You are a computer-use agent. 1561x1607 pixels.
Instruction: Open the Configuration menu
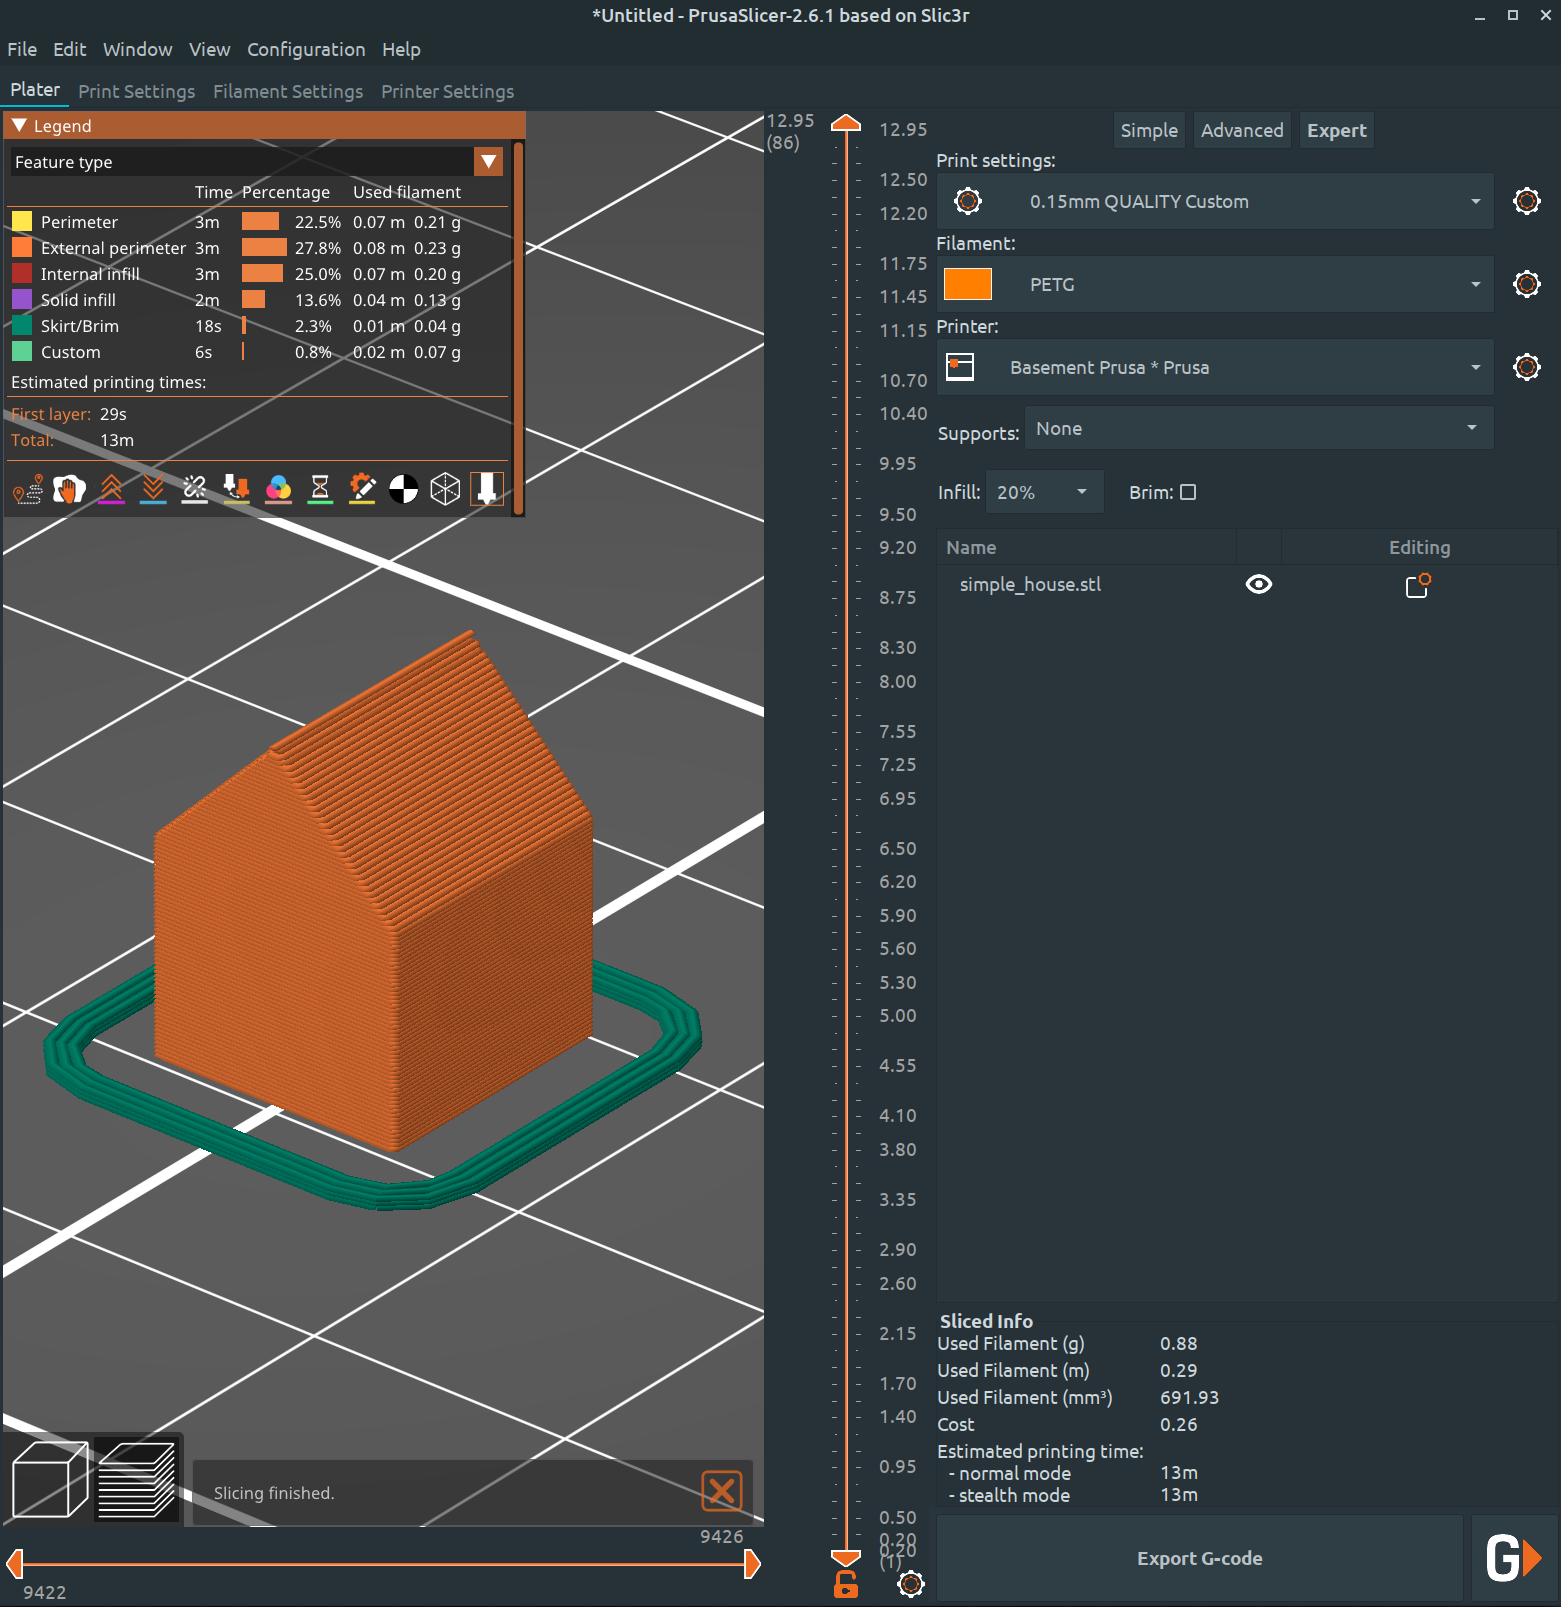306,49
